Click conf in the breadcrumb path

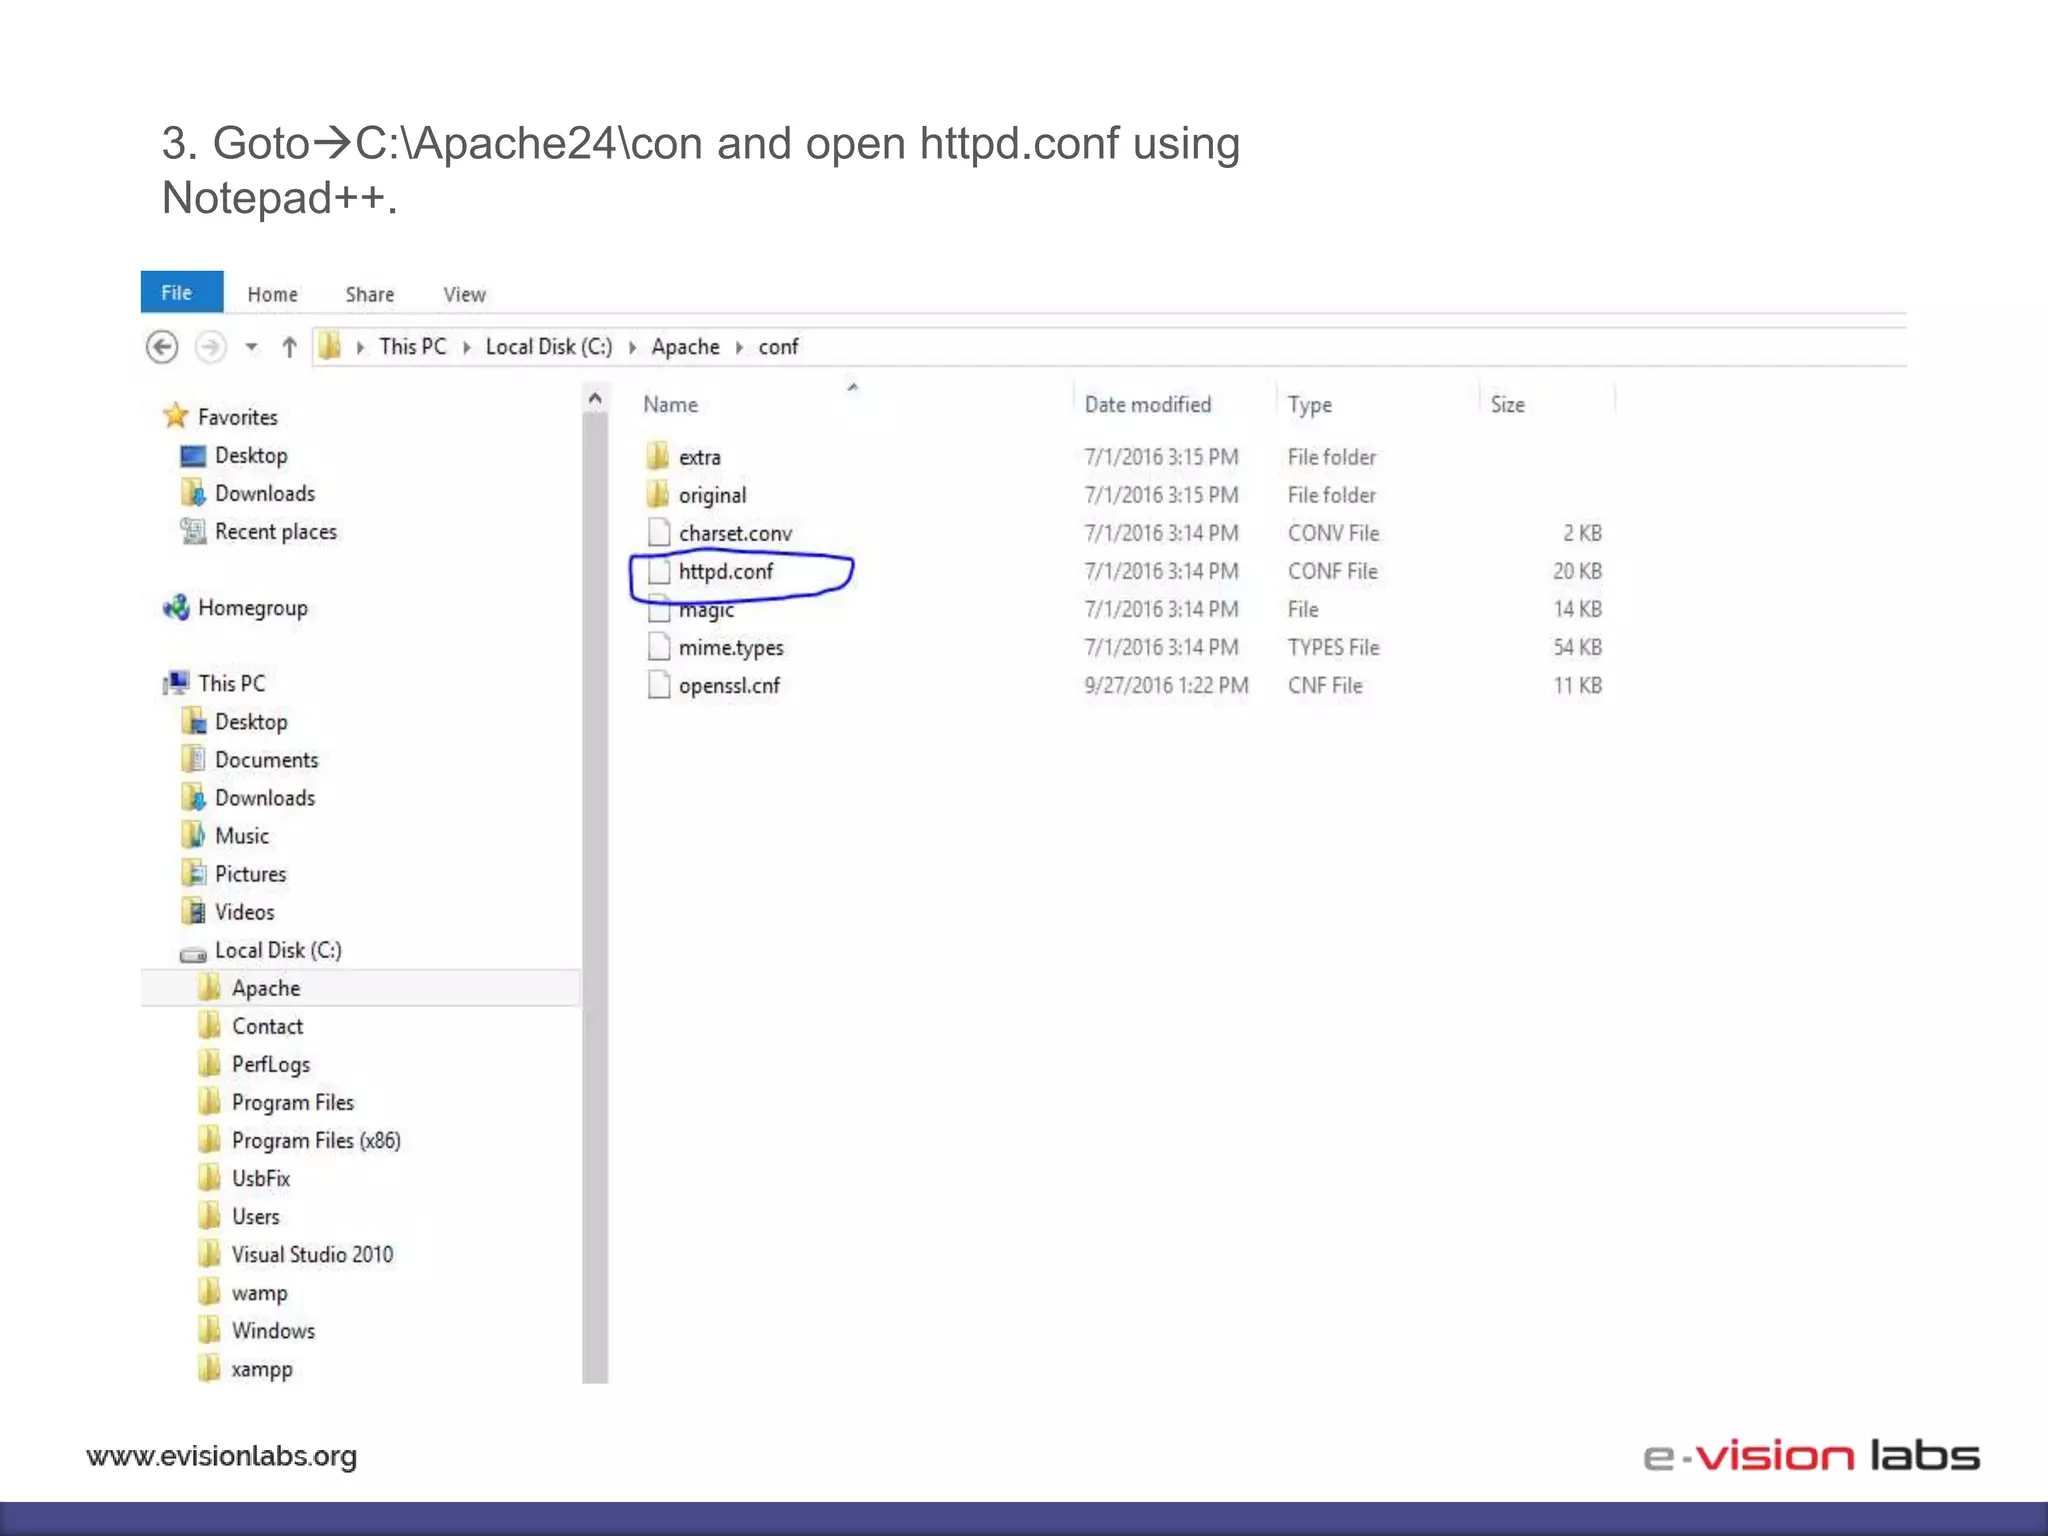778,346
